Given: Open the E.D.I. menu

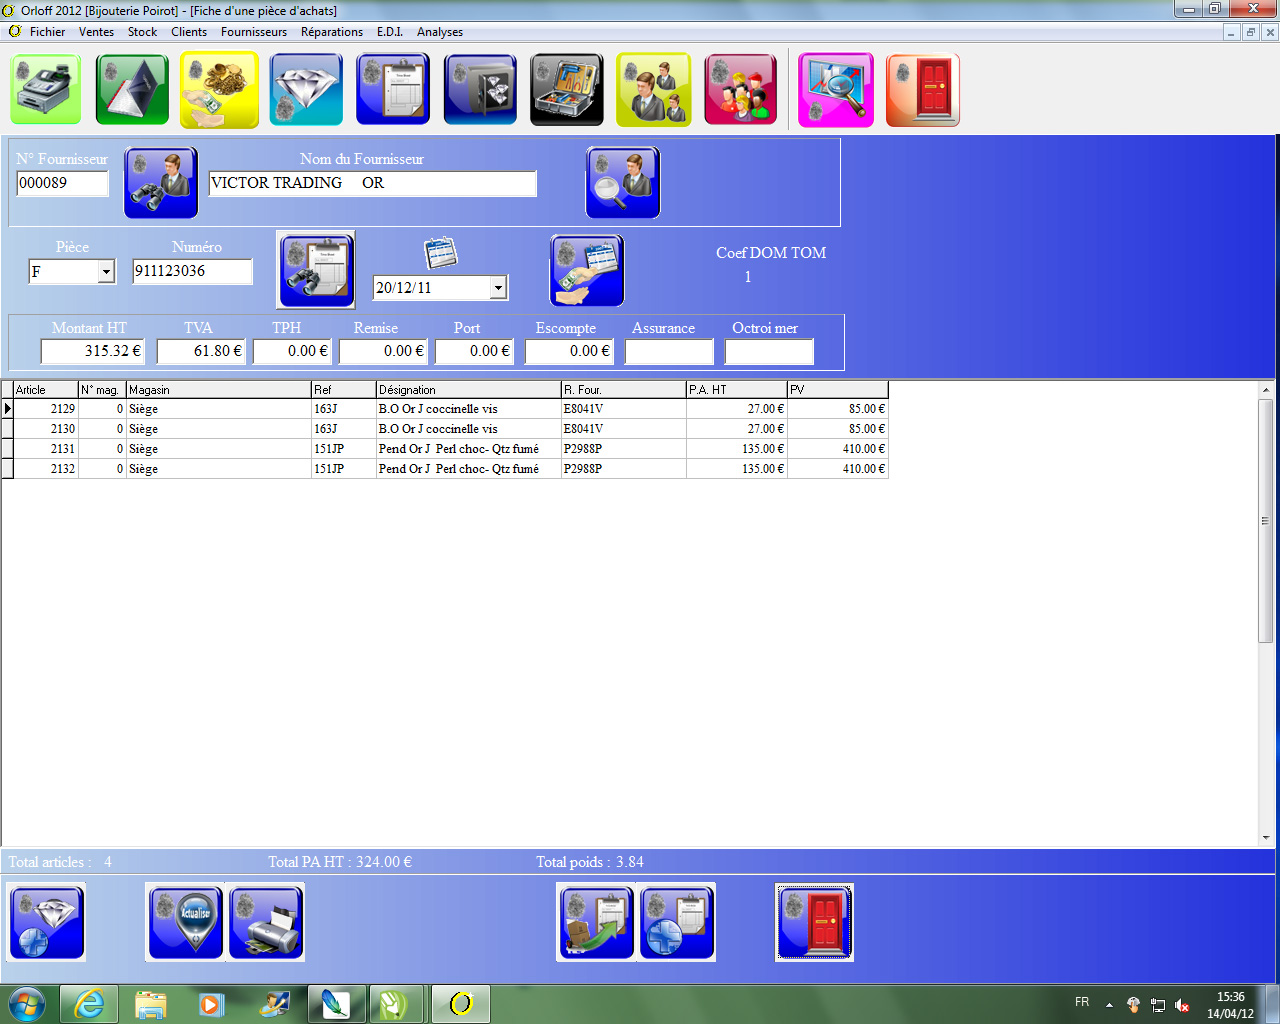Looking at the screenshot, I should 390,32.
